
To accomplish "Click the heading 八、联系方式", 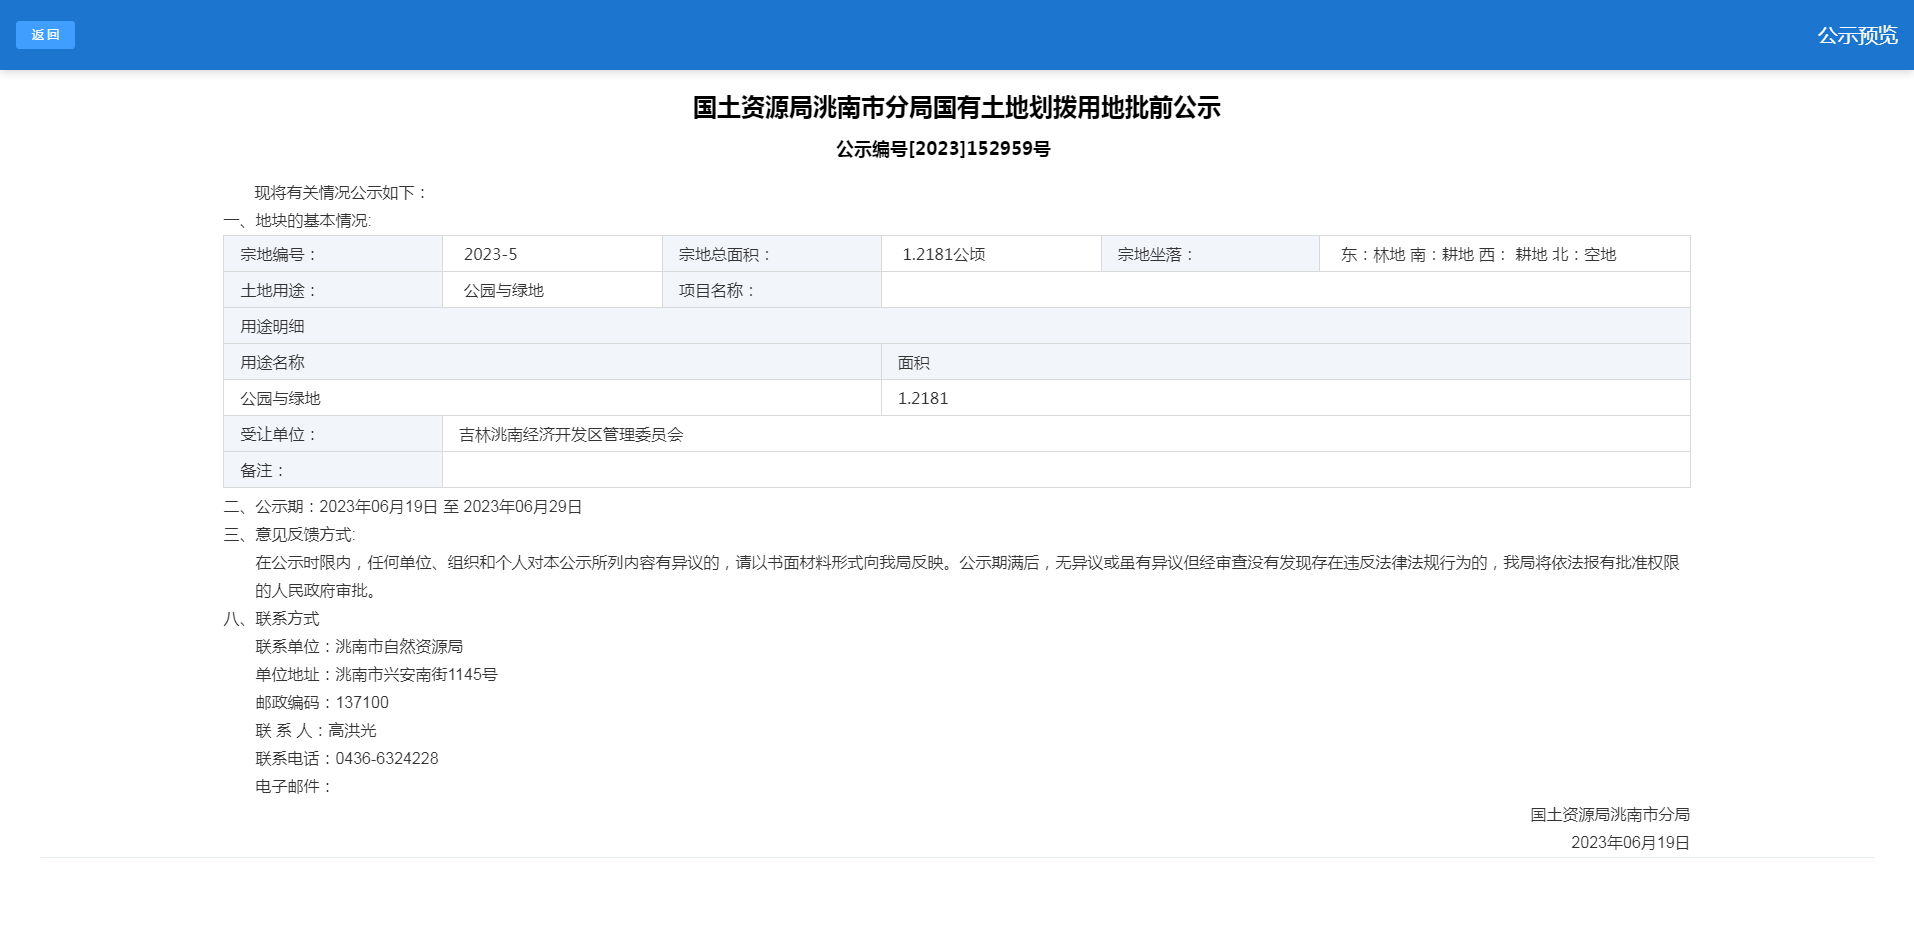I will point(271,618).
